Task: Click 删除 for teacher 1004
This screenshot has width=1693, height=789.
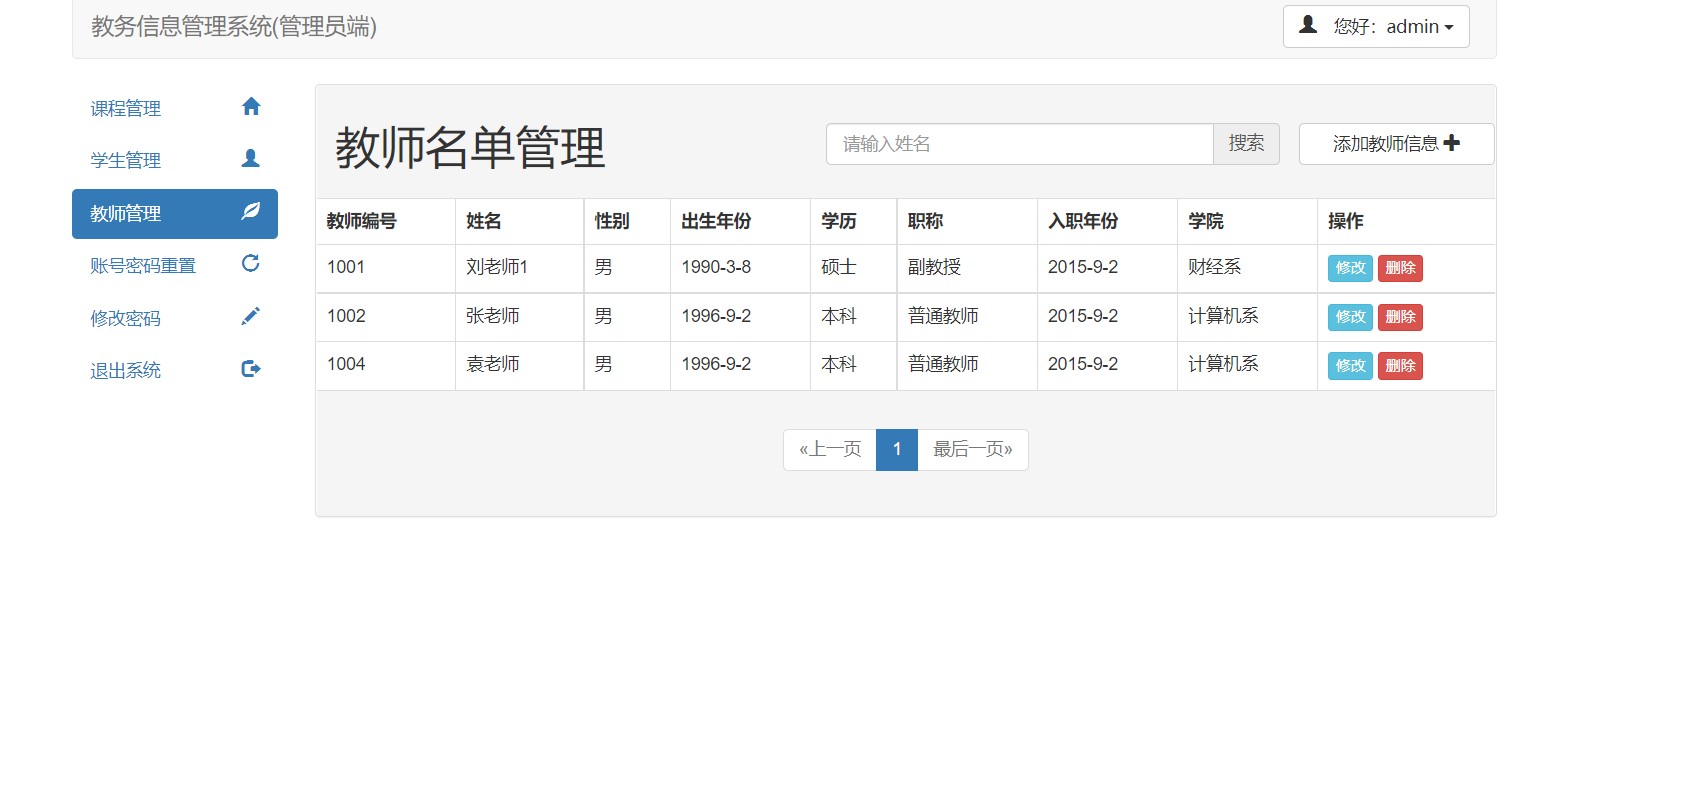Action: coord(1400,366)
